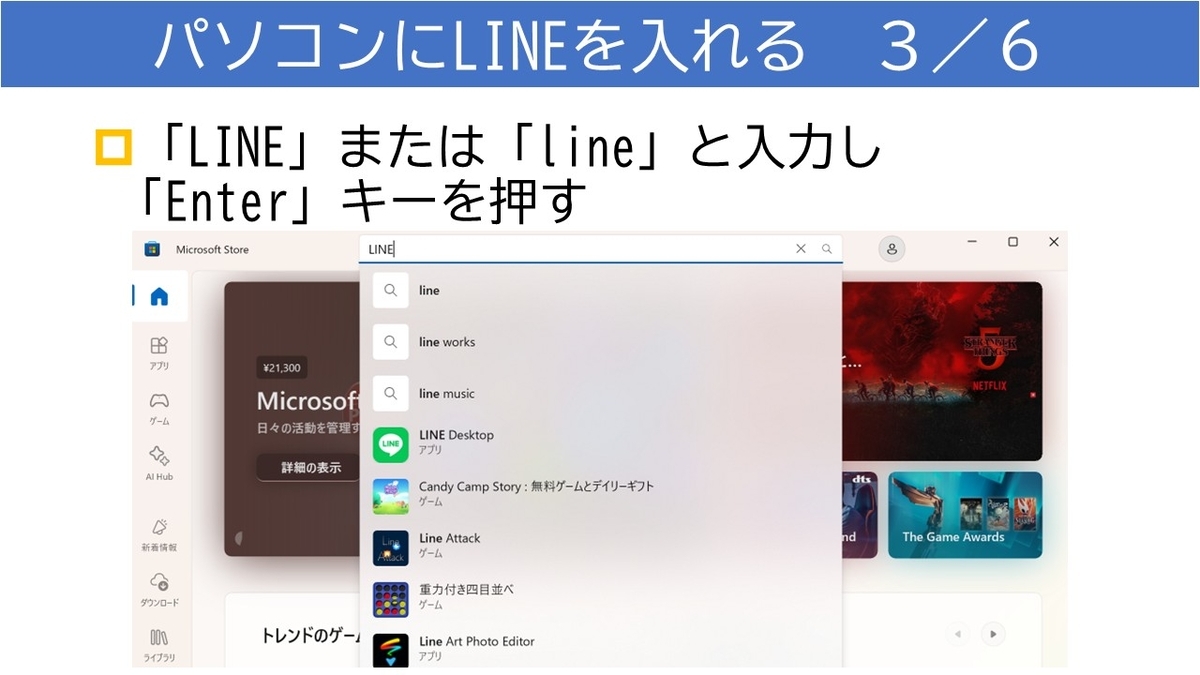1200x675 pixels.
Task: Open 'Line Art Photo Editor' result text
Action: (x=477, y=641)
